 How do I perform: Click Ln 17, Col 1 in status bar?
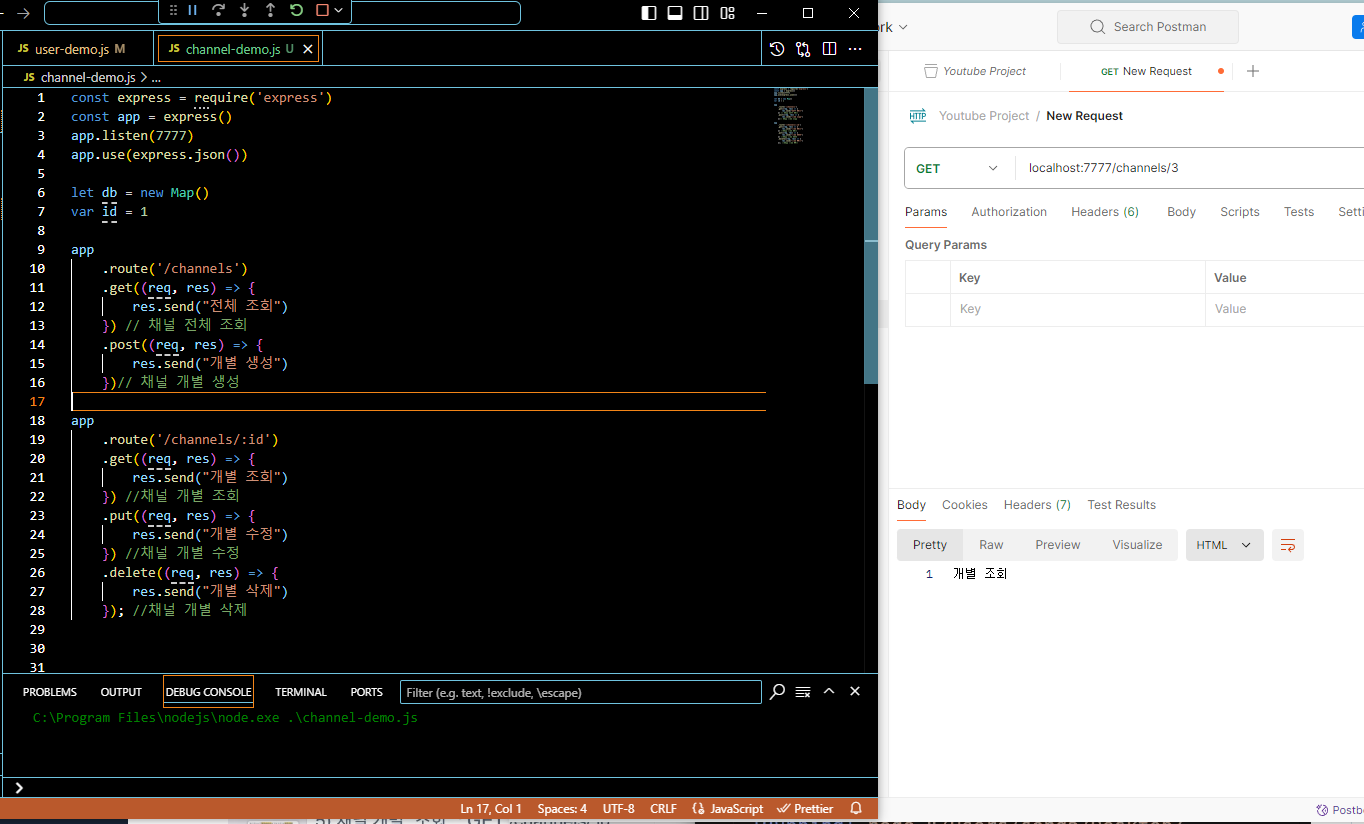(490, 808)
